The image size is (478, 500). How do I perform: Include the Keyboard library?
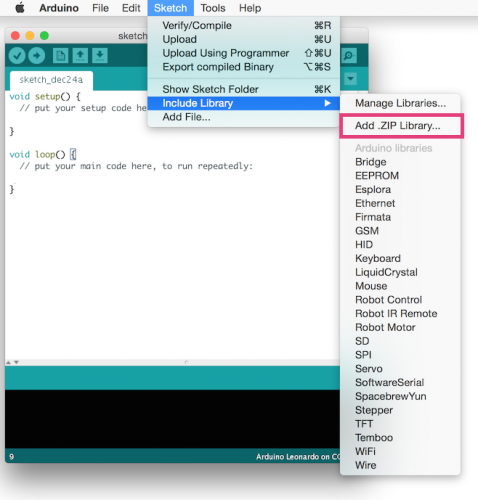pyautogui.click(x=400, y=258)
